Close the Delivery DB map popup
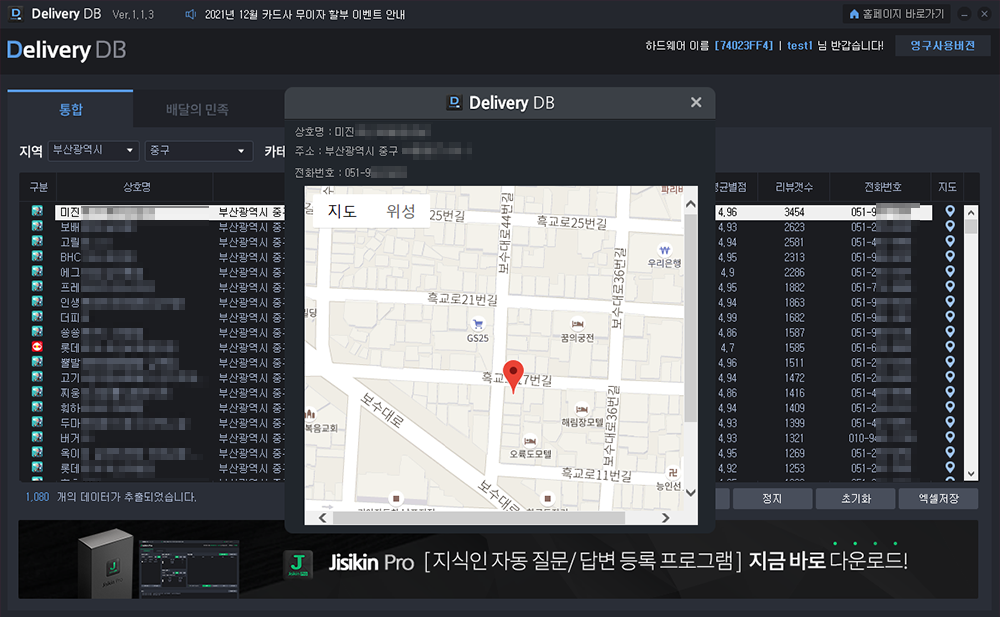The height and width of the screenshot is (617, 1000). click(x=696, y=102)
